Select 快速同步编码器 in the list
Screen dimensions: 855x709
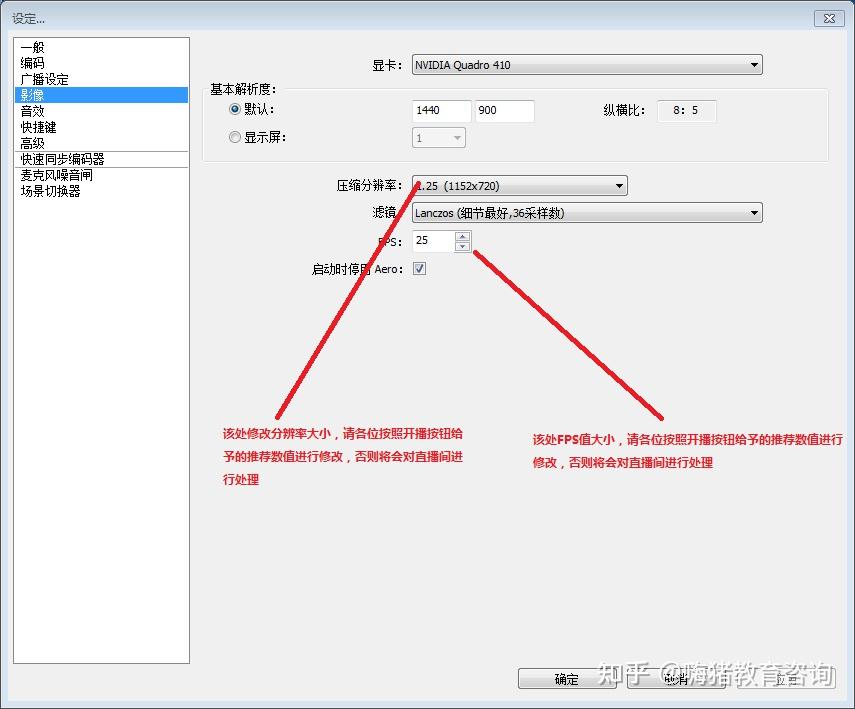(x=101, y=159)
